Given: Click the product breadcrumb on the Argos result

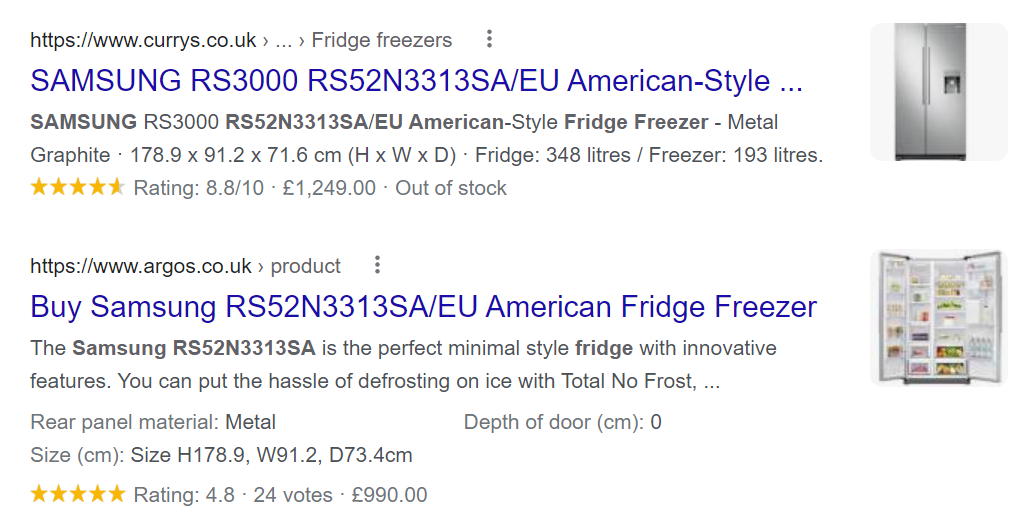Looking at the screenshot, I should click(x=306, y=266).
